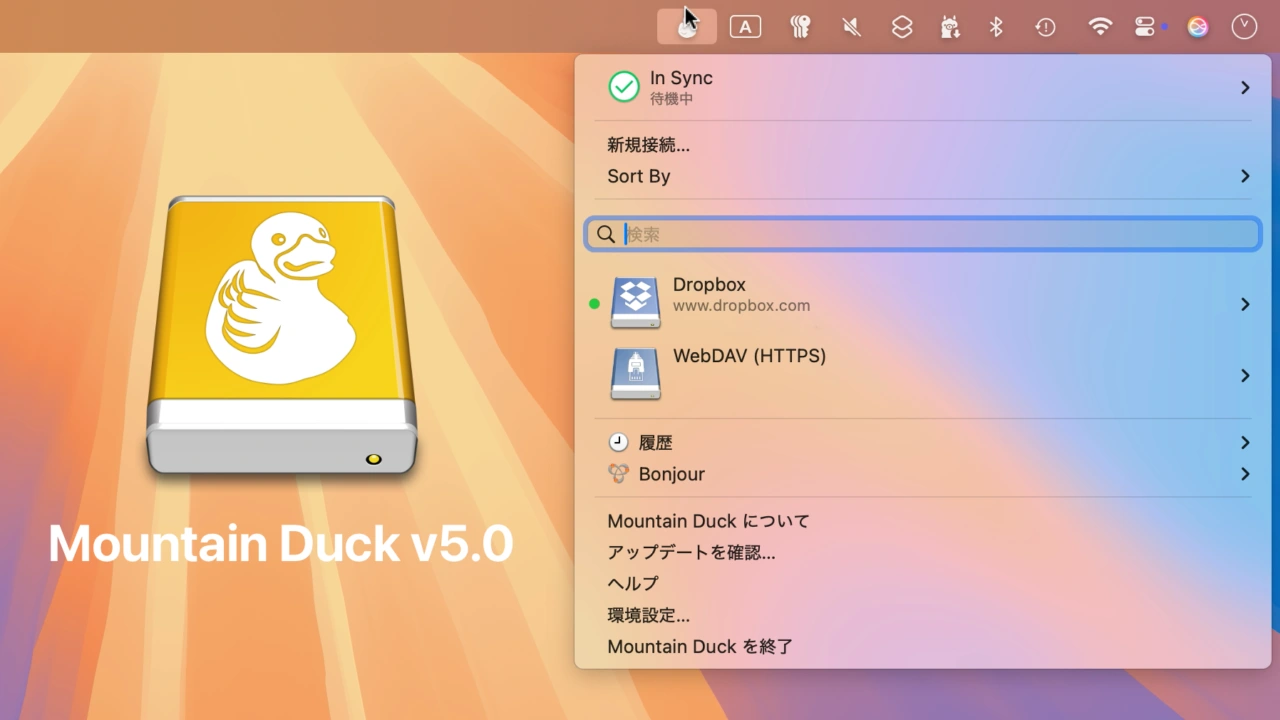Expand the Dropbox connection chevron

(x=1245, y=304)
